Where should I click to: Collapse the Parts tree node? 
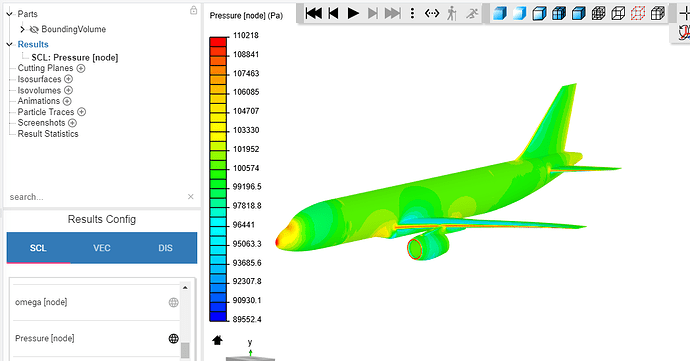(x=9, y=14)
